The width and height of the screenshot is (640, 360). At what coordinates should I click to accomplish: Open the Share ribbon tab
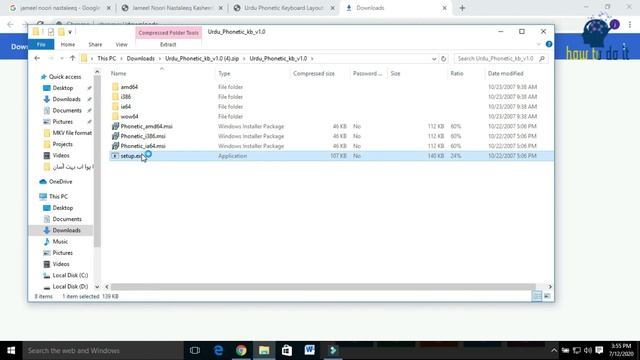click(95, 44)
